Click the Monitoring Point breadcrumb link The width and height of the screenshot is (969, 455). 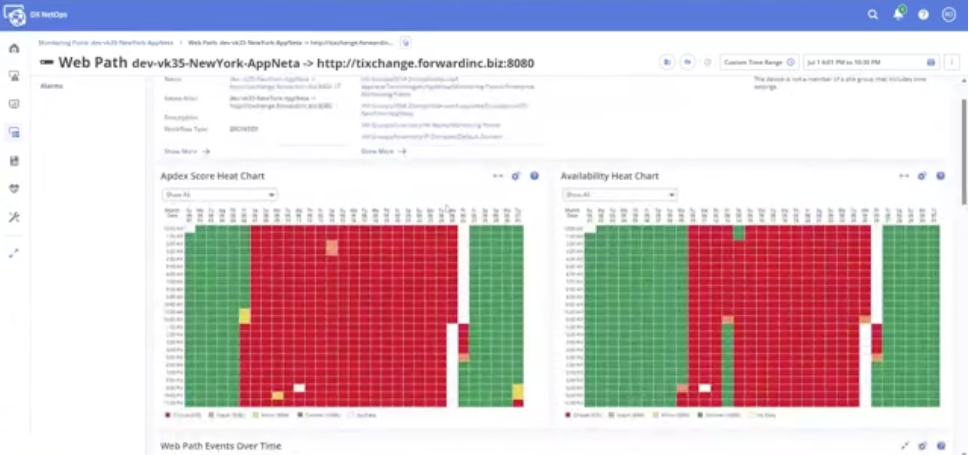pos(105,43)
